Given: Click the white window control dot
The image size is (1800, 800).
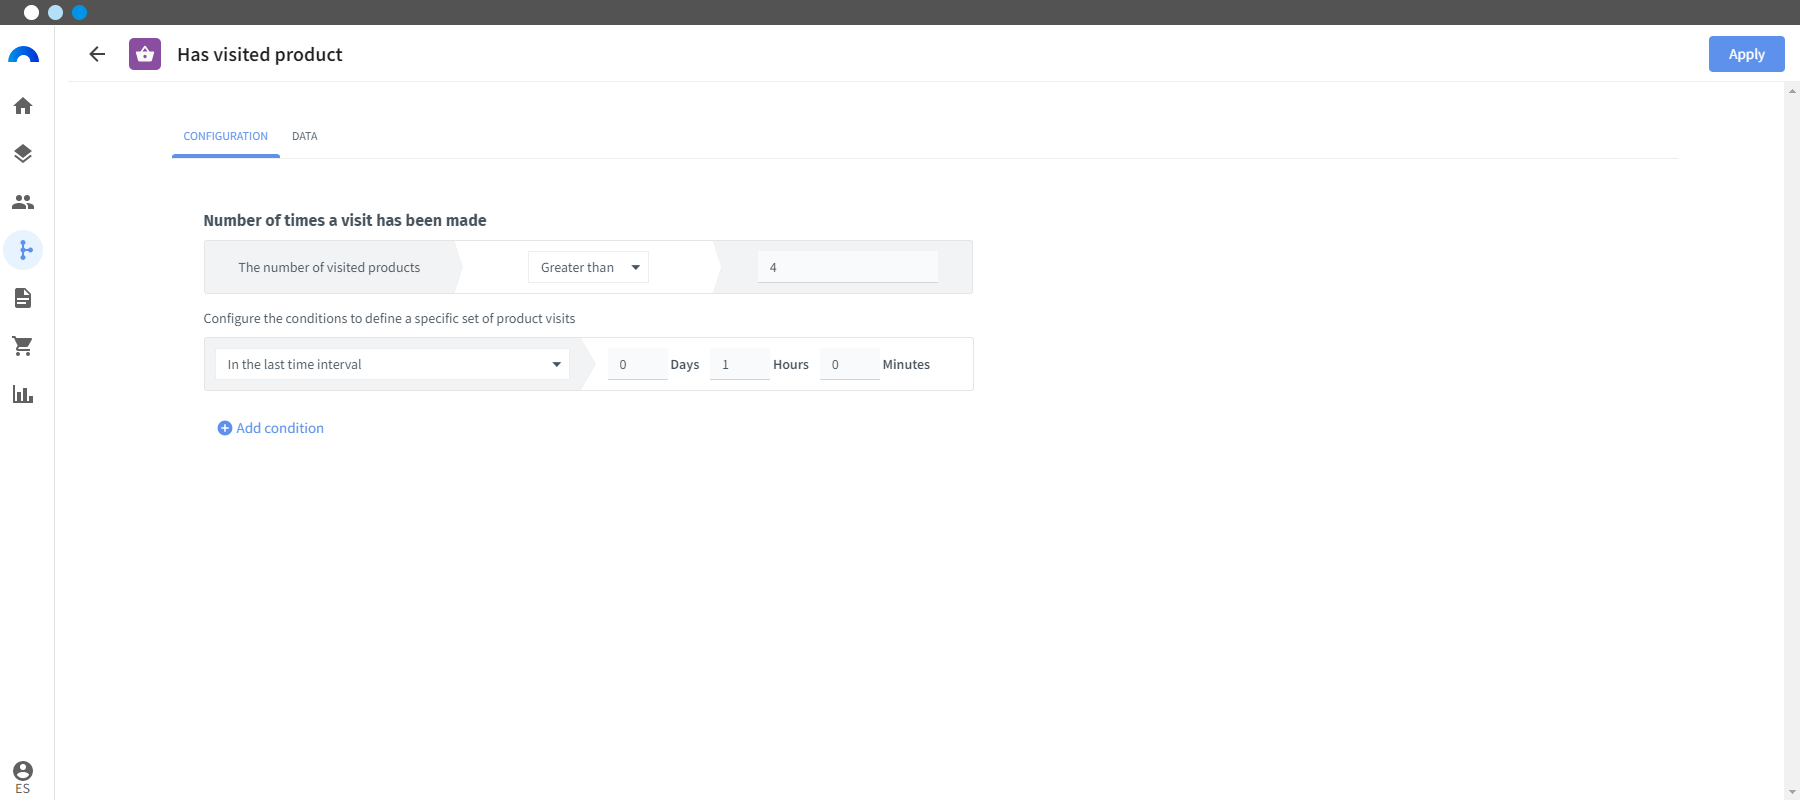Looking at the screenshot, I should [31, 12].
